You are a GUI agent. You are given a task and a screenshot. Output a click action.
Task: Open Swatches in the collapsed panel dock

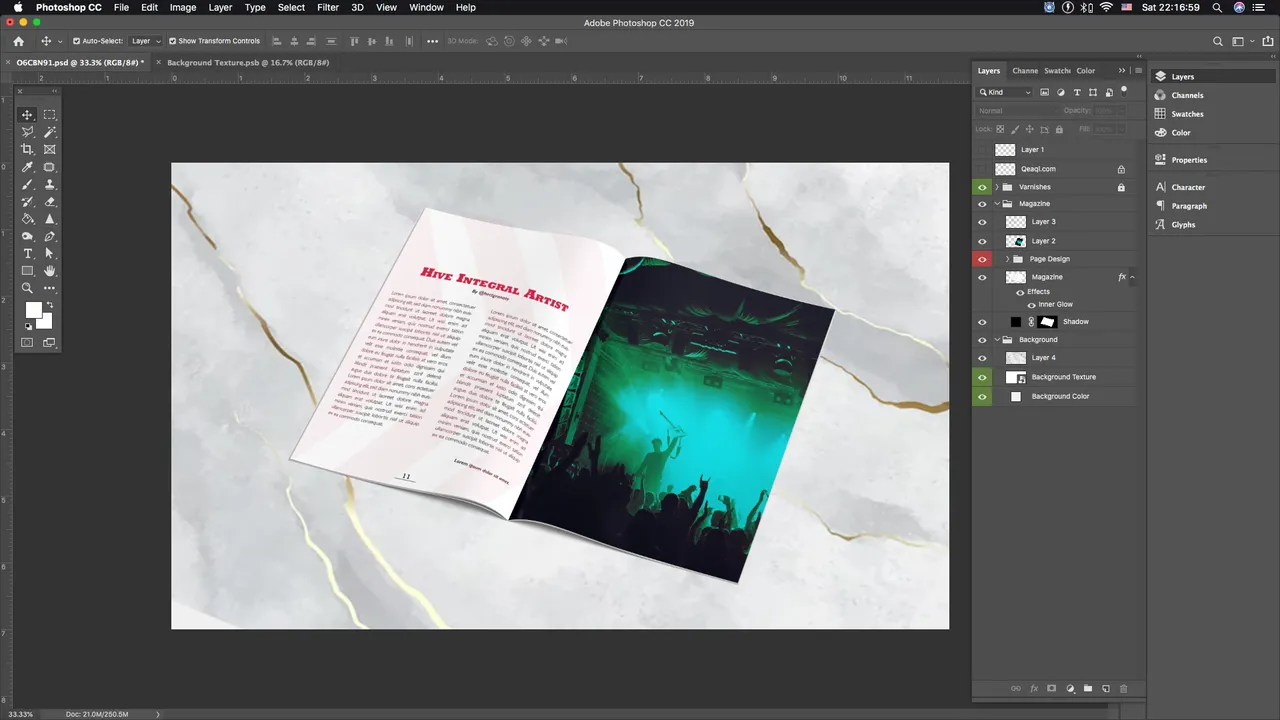[x=1187, y=114]
